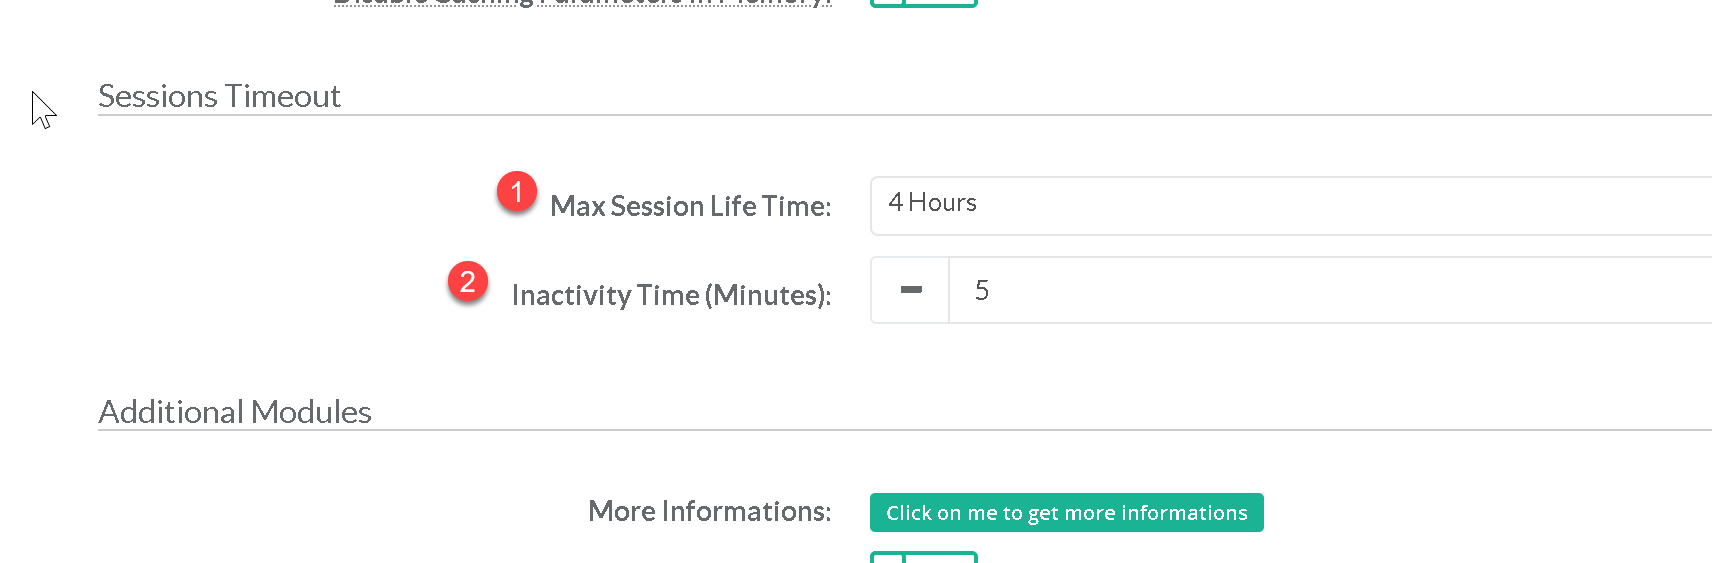The image size is (1712, 563).
Task: Click the red number 2 badge
Action: 467,282
